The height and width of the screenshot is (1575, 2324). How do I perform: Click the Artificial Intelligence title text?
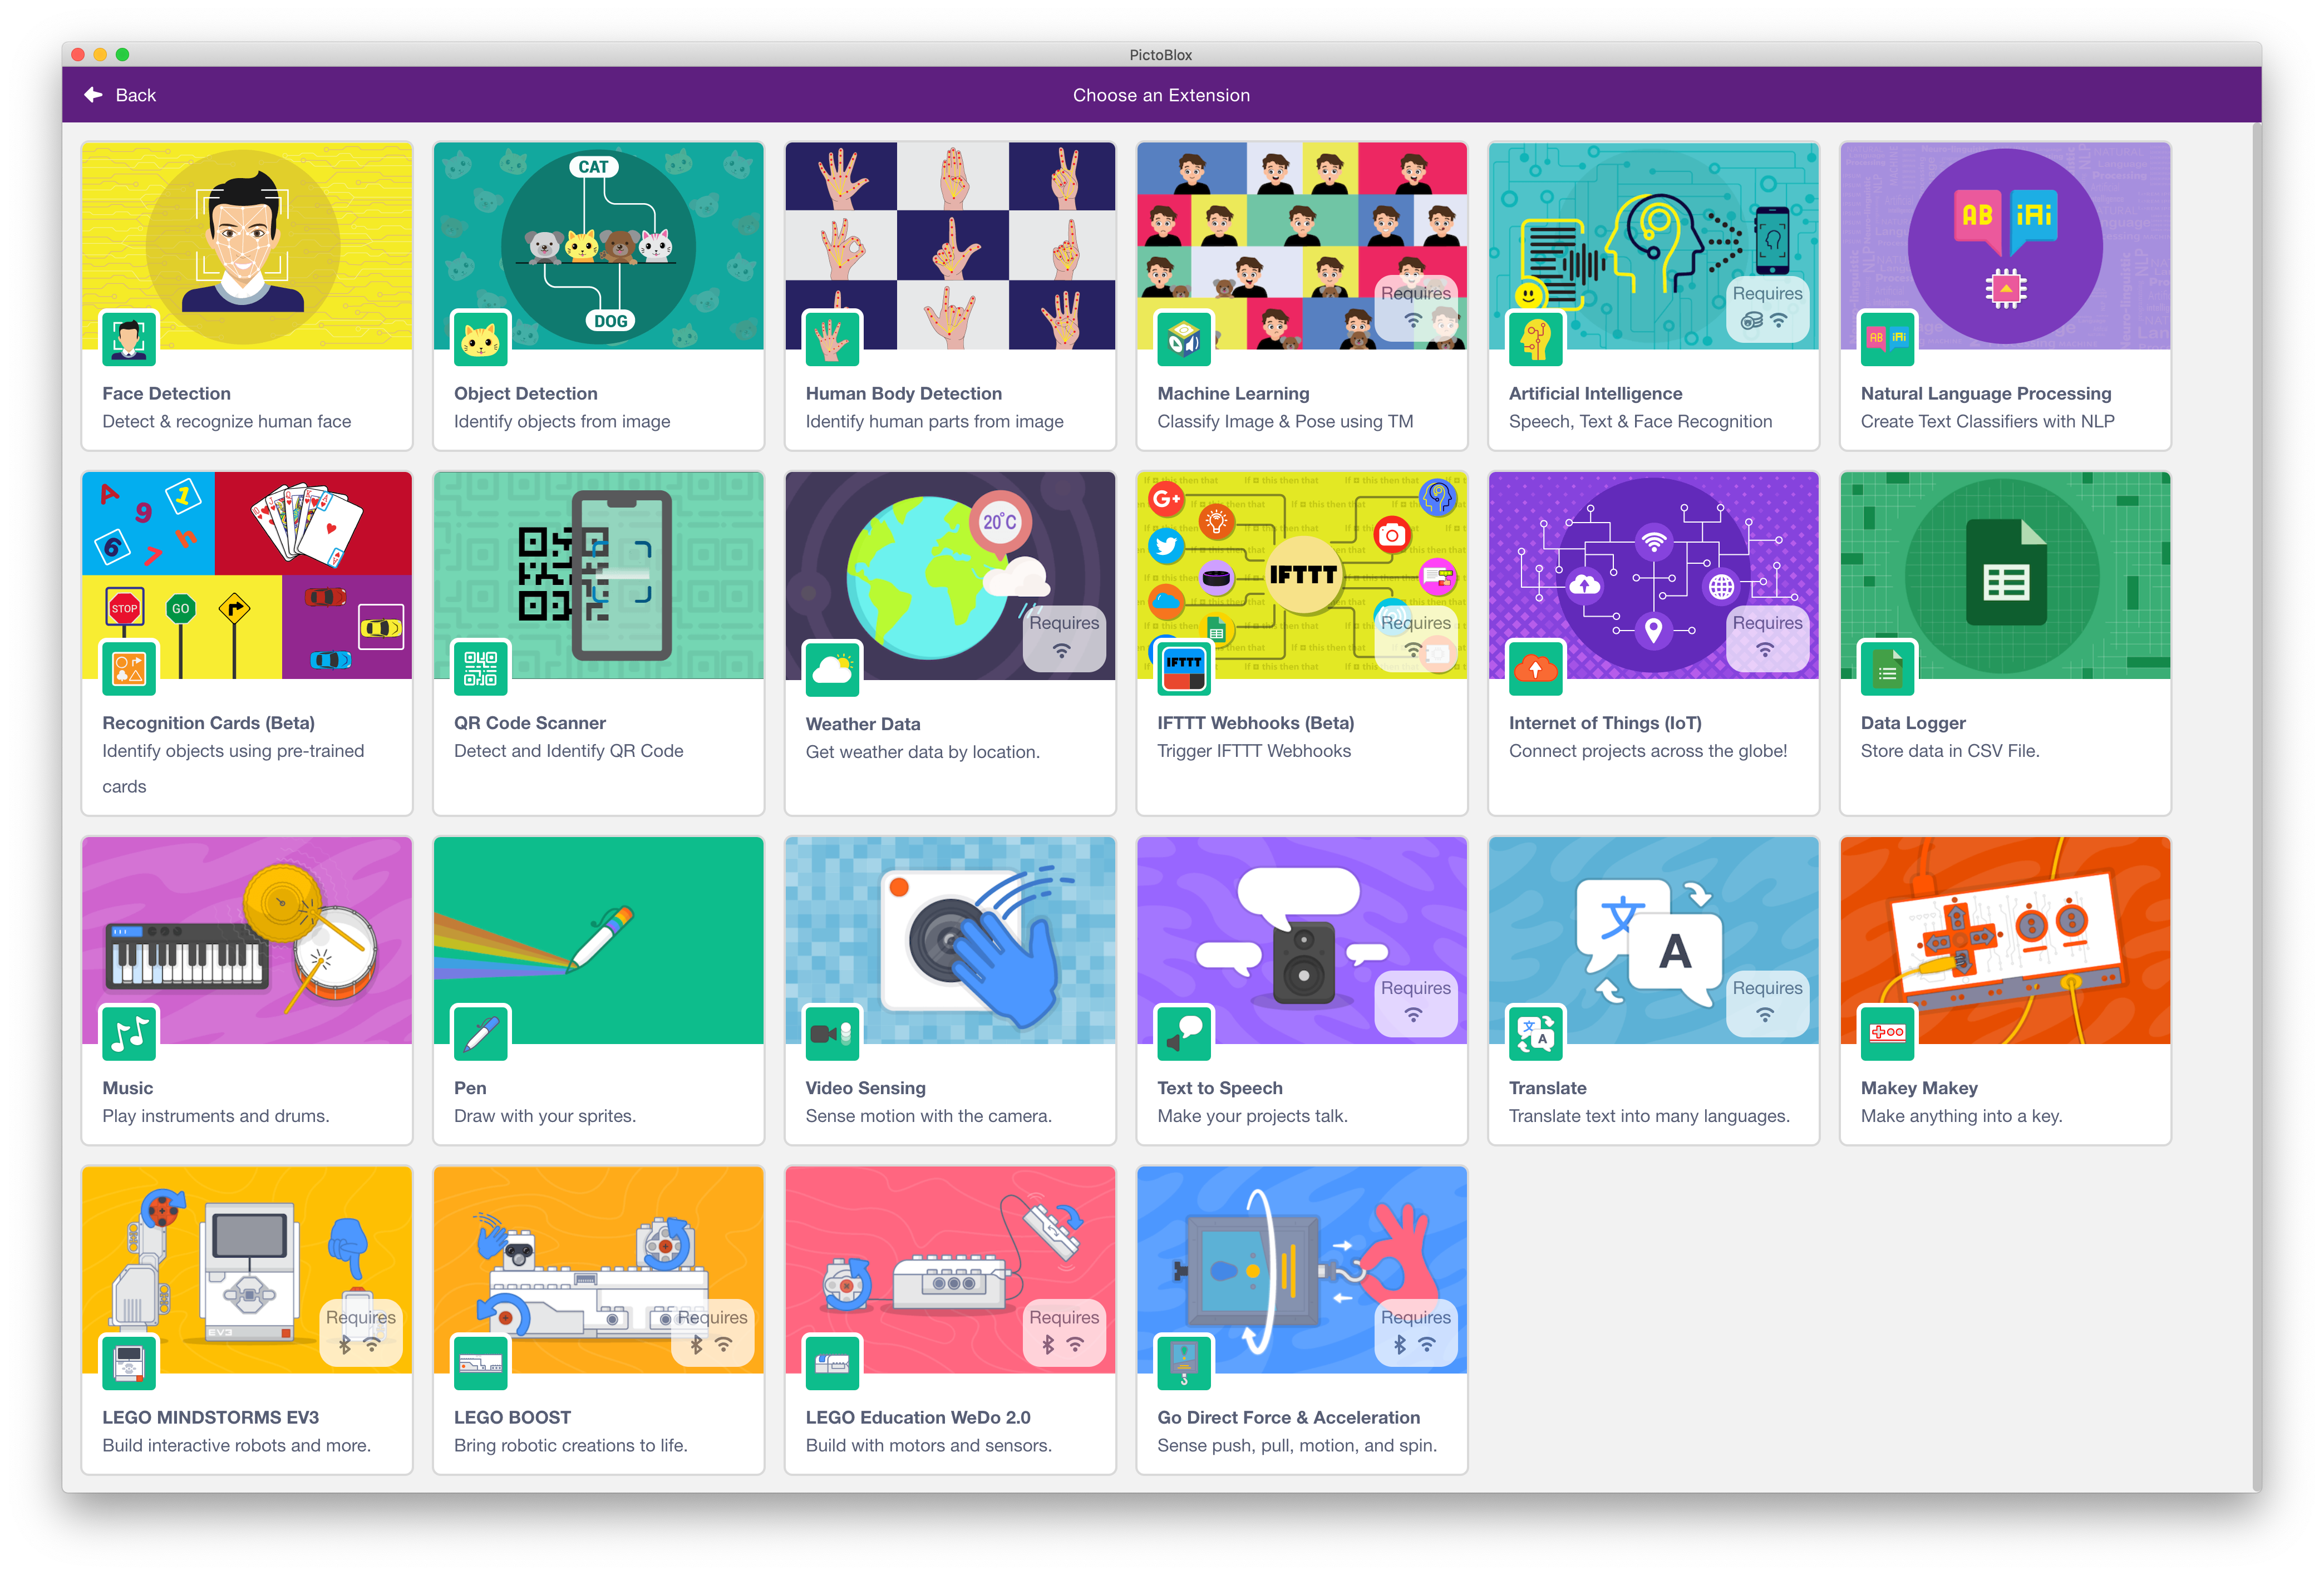(x=1595, y=393)
